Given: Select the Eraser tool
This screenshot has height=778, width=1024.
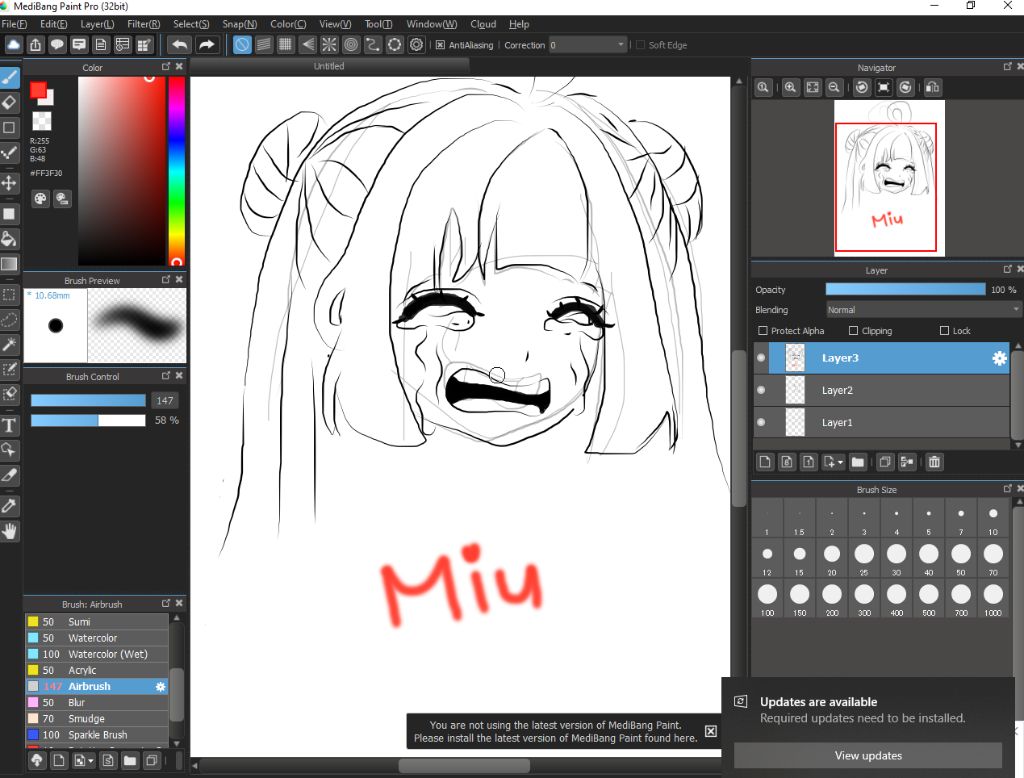Looking at the screenshot, I should pos(9,103).
